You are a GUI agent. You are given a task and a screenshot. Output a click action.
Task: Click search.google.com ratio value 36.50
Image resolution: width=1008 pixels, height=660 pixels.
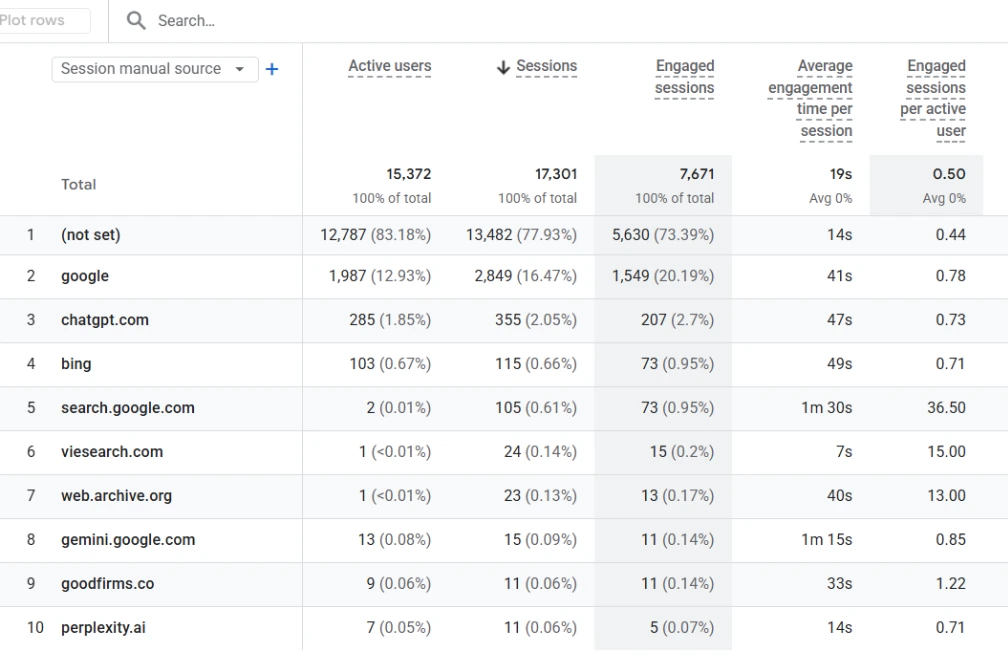coord(946,407)
